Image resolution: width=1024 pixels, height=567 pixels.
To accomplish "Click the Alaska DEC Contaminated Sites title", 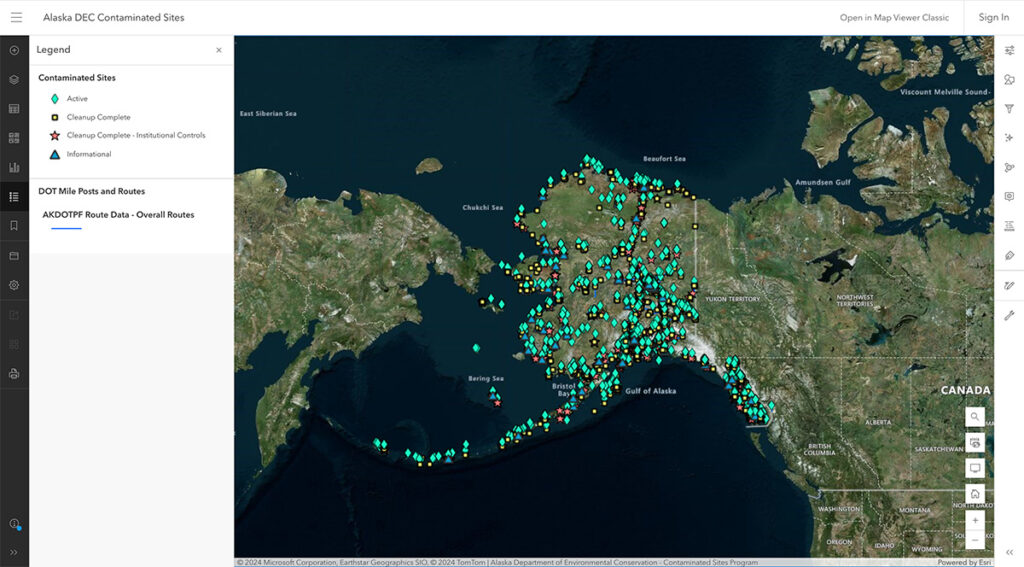I will 114,18.
